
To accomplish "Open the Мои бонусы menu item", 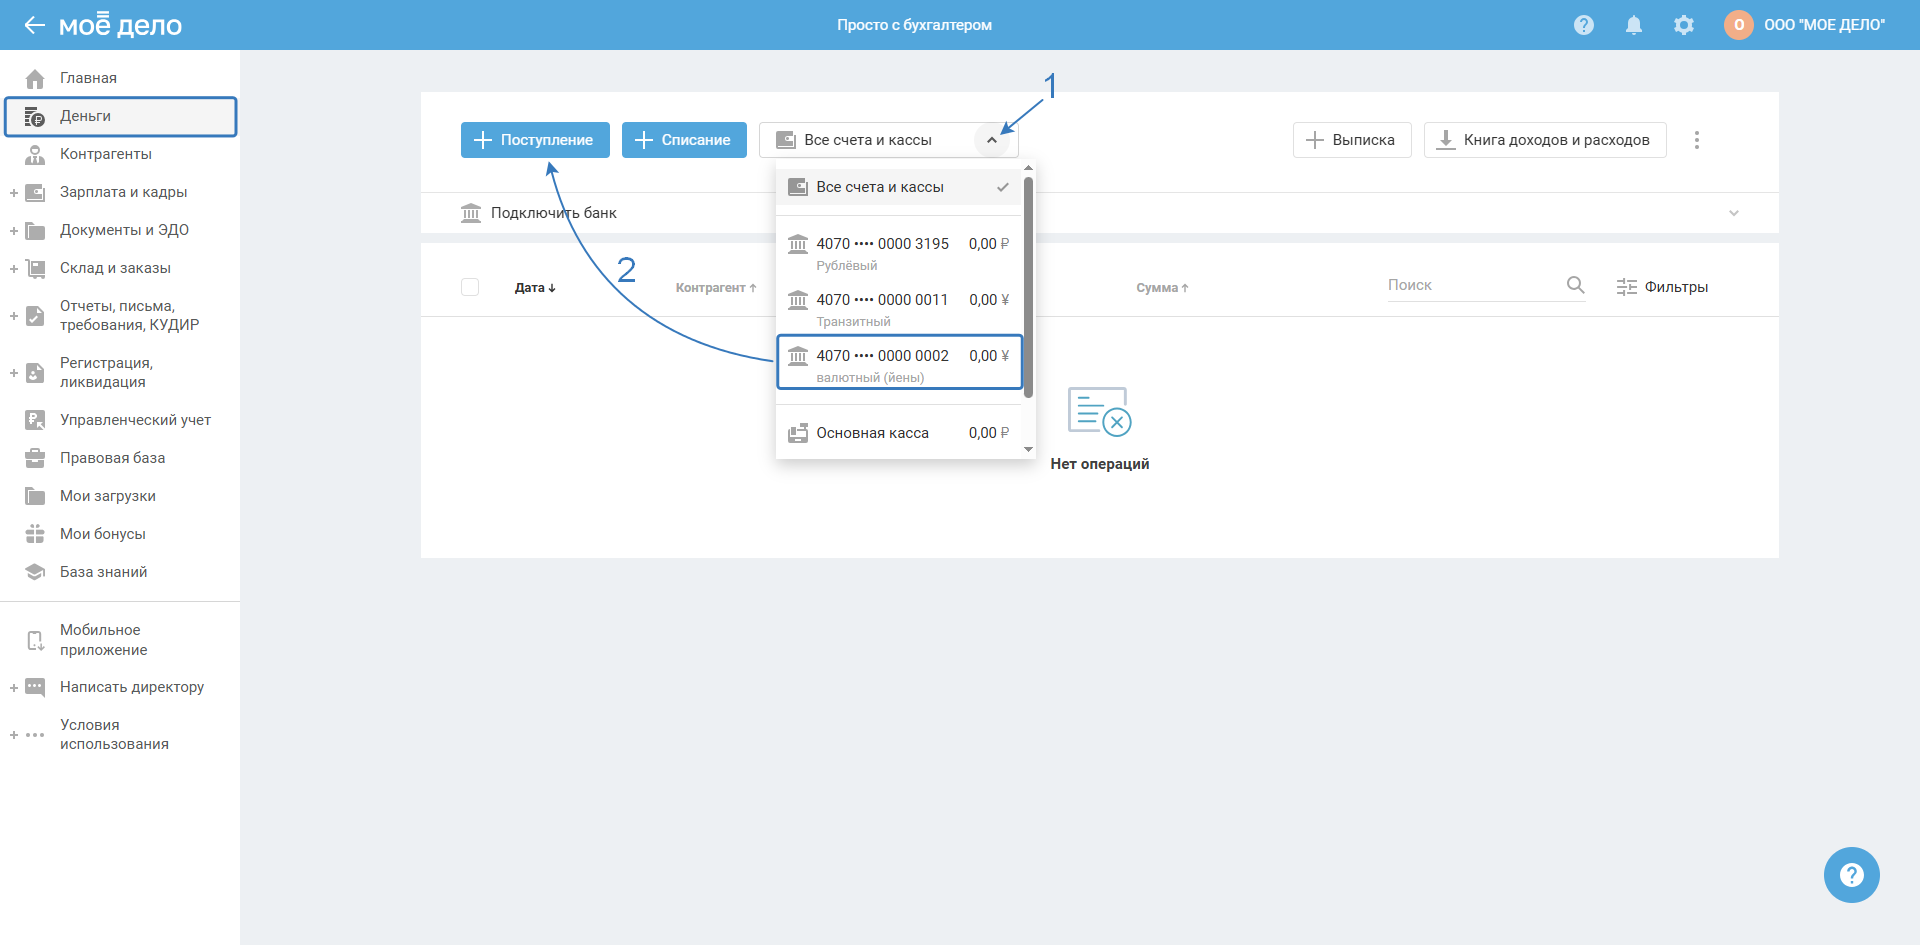I will [x=103, y=534].
